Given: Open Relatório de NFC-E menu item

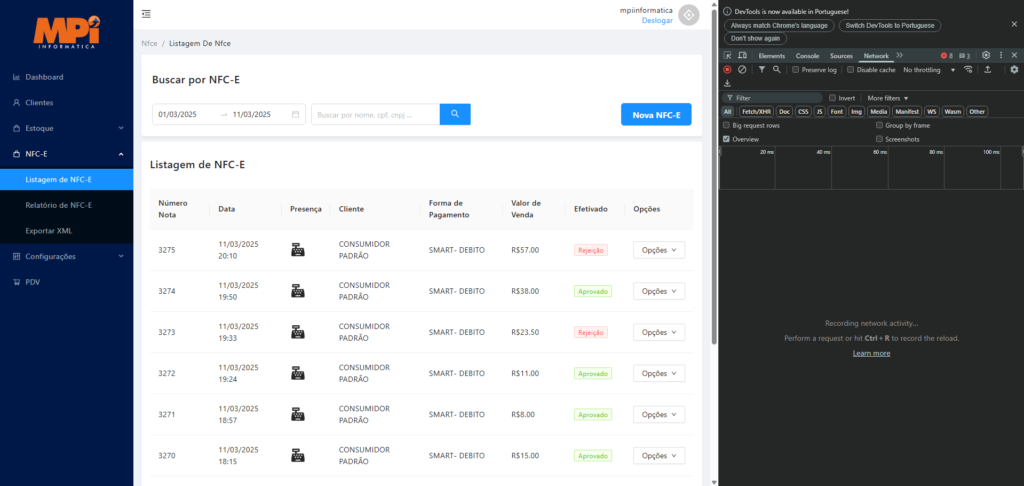Looking at the screenshot, I should tap(58, 205).
